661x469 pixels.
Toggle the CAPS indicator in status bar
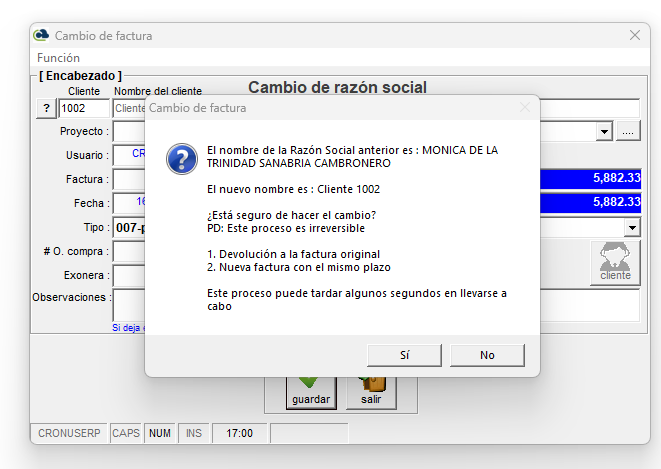click(x=126, y=434)
